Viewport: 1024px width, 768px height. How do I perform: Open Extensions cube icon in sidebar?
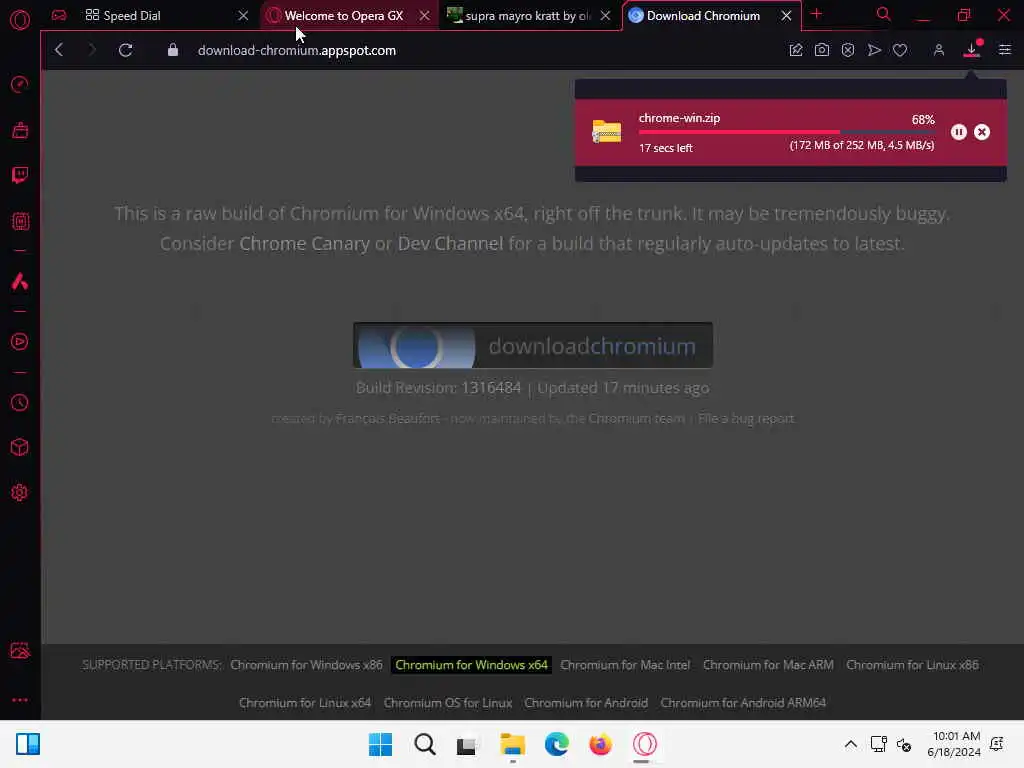(20, 447)
